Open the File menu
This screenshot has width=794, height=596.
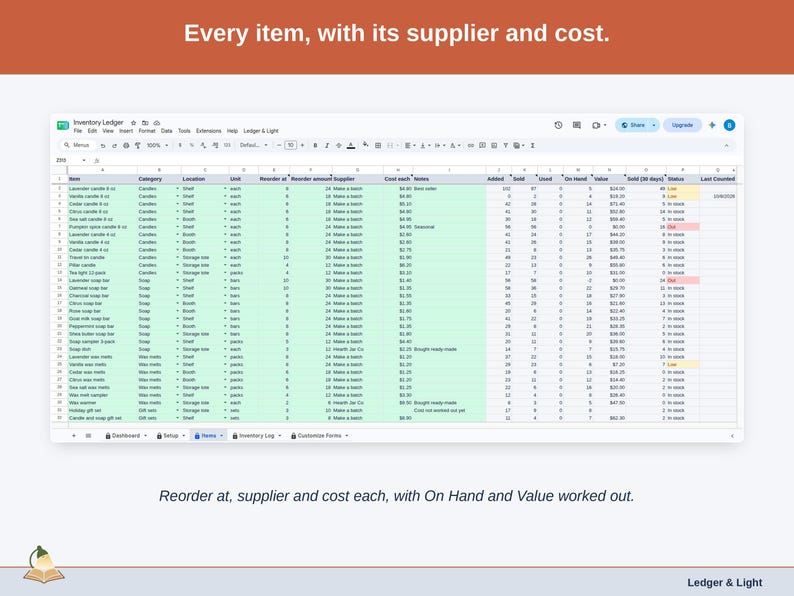point(77,131)
